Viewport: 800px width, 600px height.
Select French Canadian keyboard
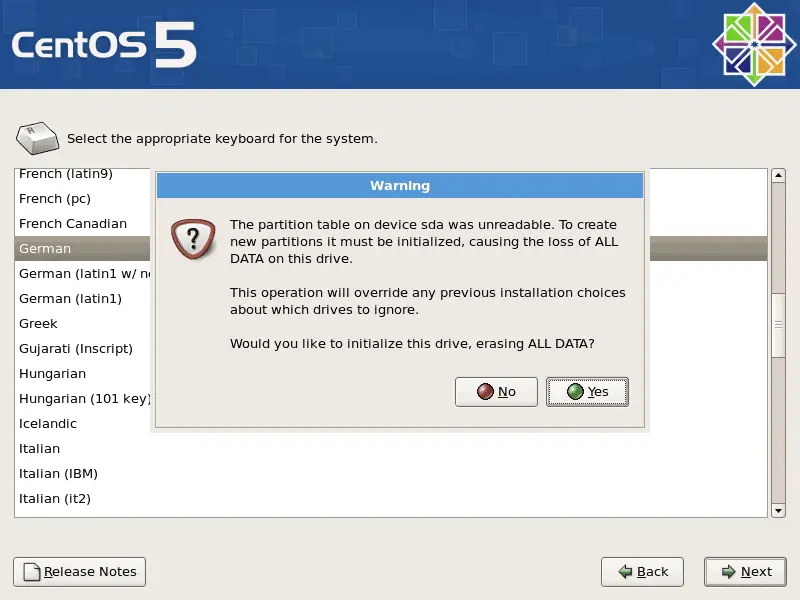(x=82, y=223)
